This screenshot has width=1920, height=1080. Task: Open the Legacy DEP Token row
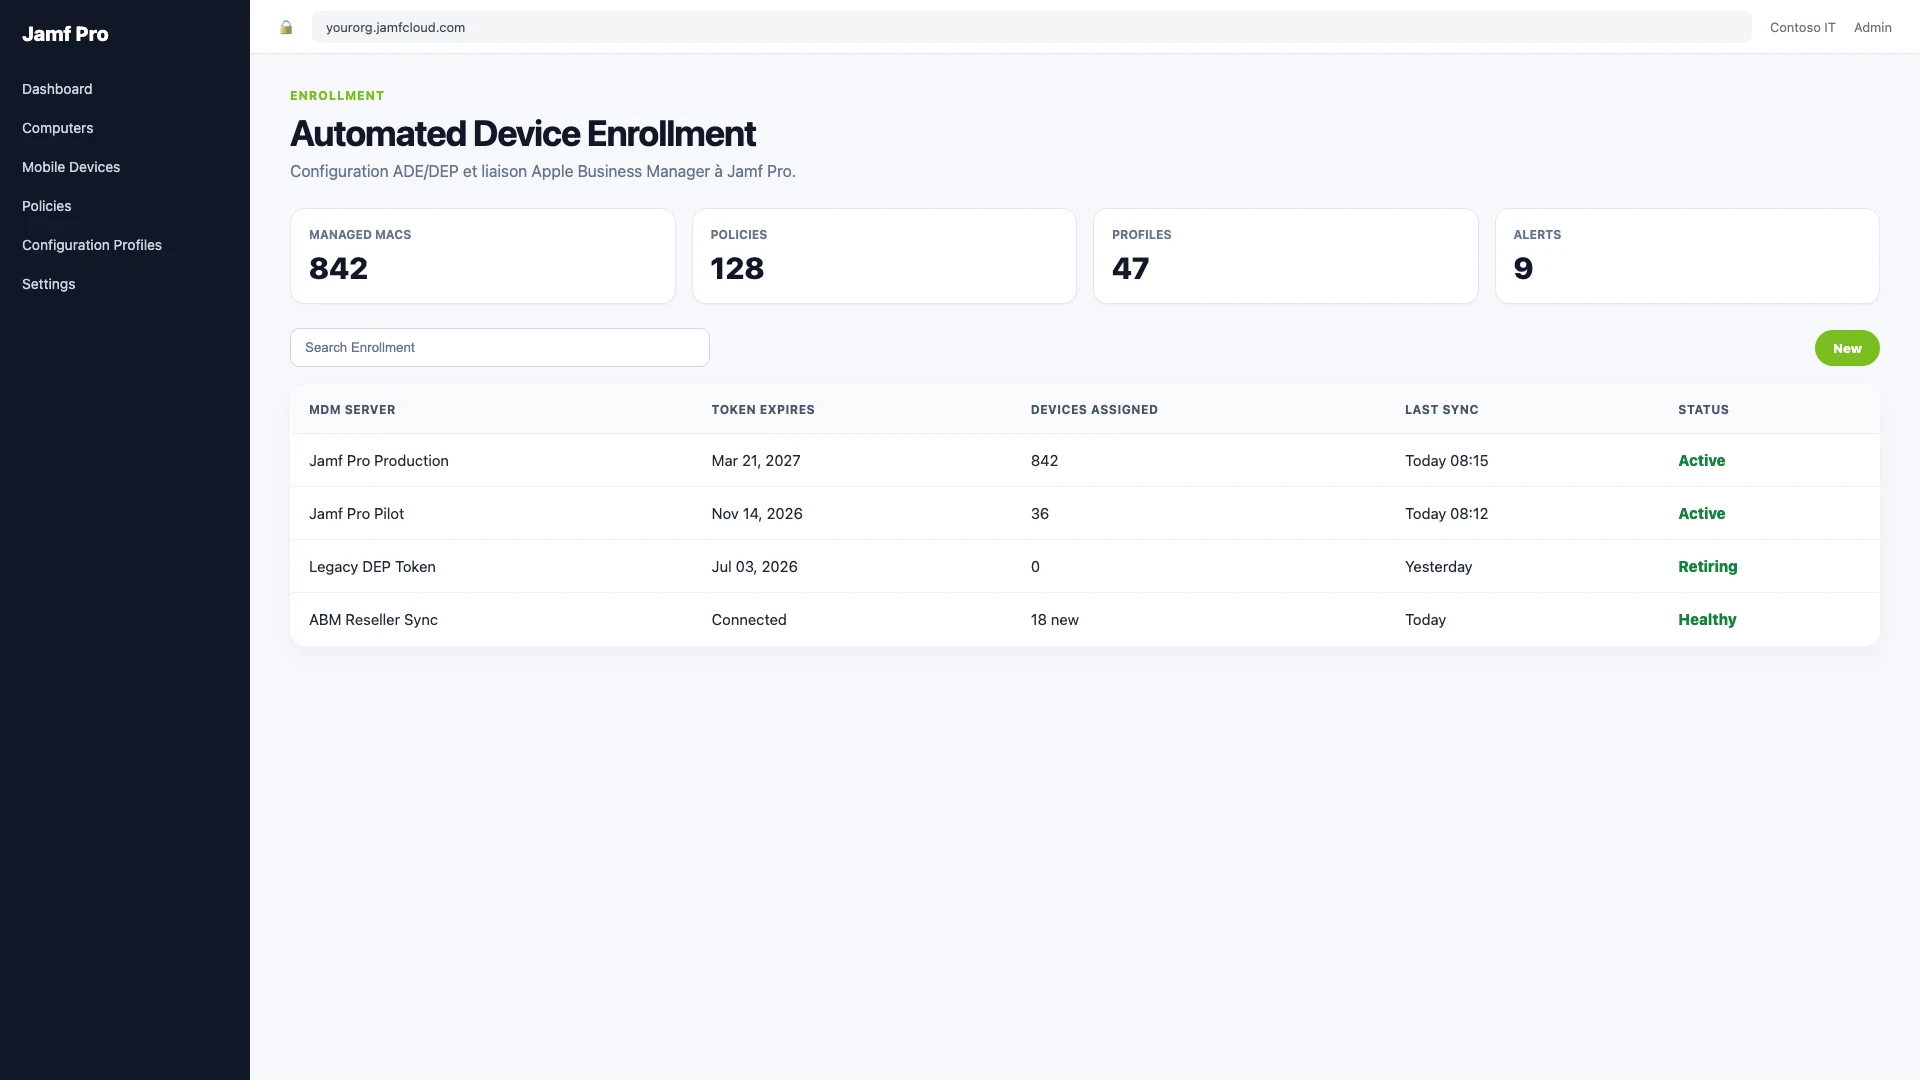[1085, 566]
